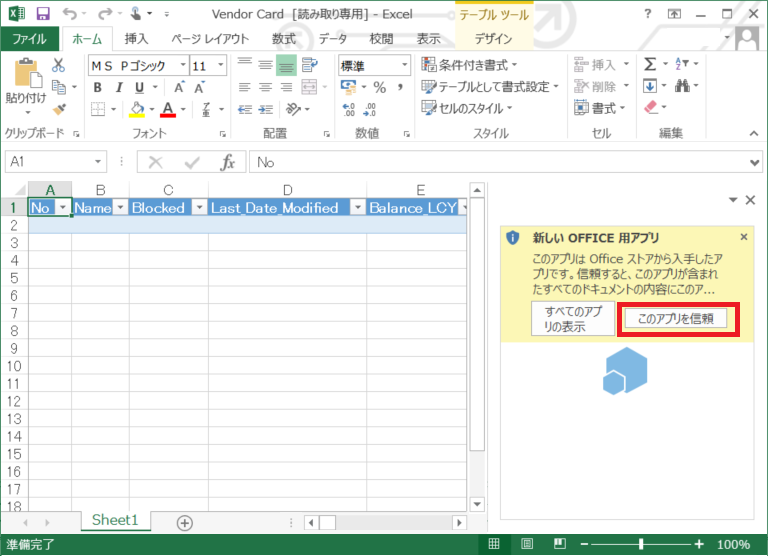
Task: Open the Last_Date_Modified filter dropdown
Action: (358, 208)
